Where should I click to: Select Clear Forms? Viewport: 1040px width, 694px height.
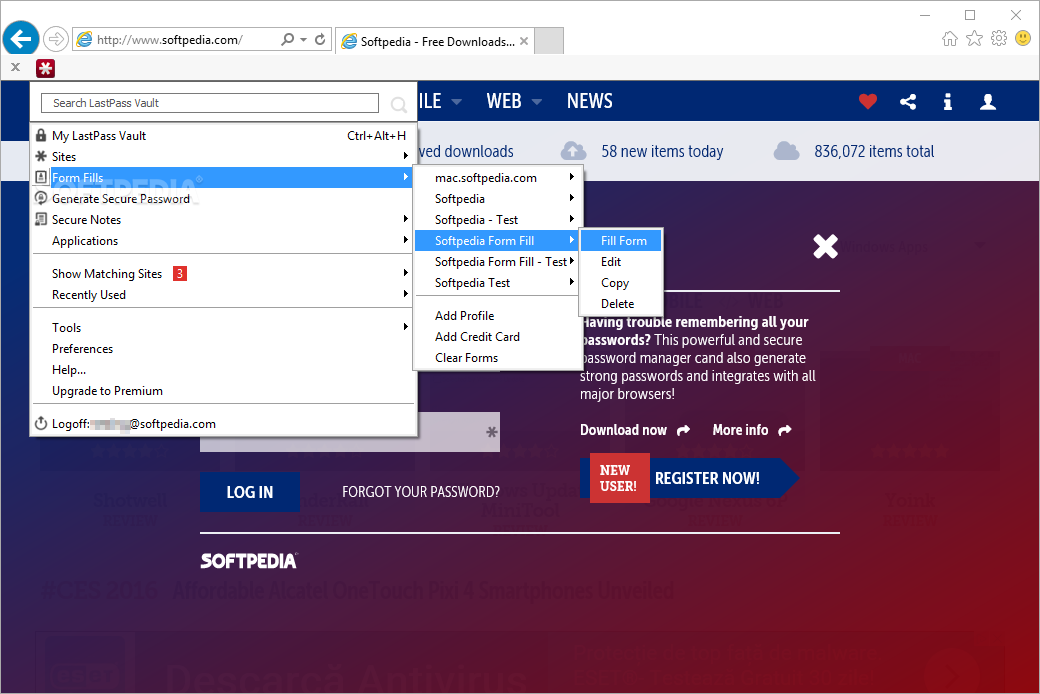[x=498, y=358]
